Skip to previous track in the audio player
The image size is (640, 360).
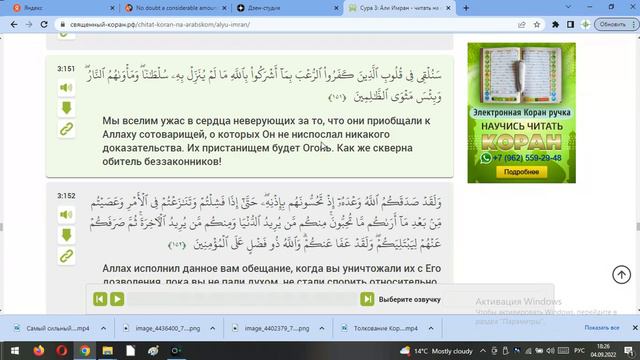[100, 299]
